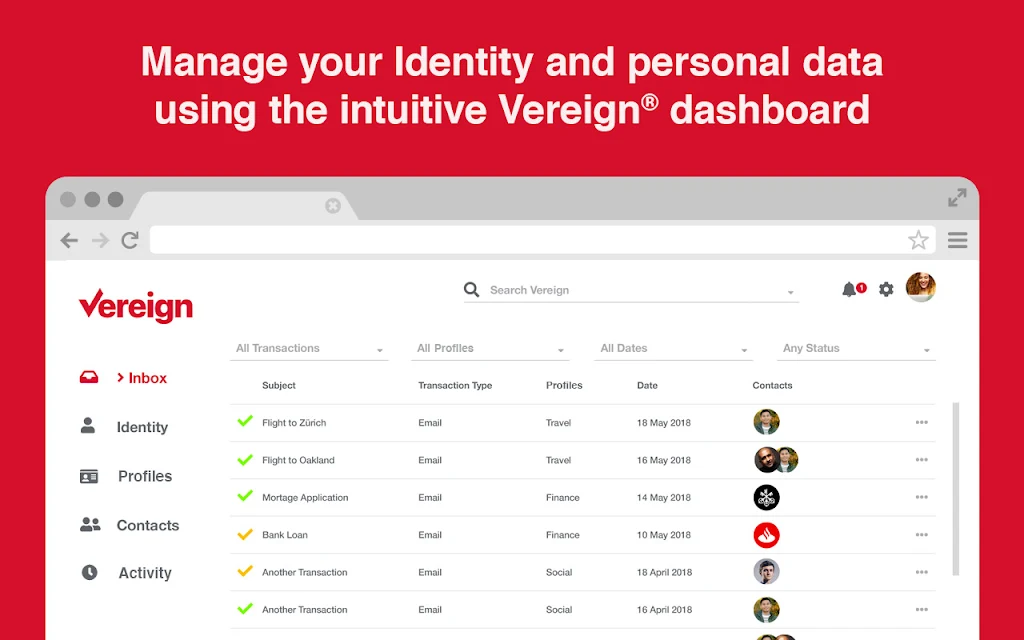Open the notifications bell
The width and height of the screenshot is (1024, 640).
click(x=849, y=289)
